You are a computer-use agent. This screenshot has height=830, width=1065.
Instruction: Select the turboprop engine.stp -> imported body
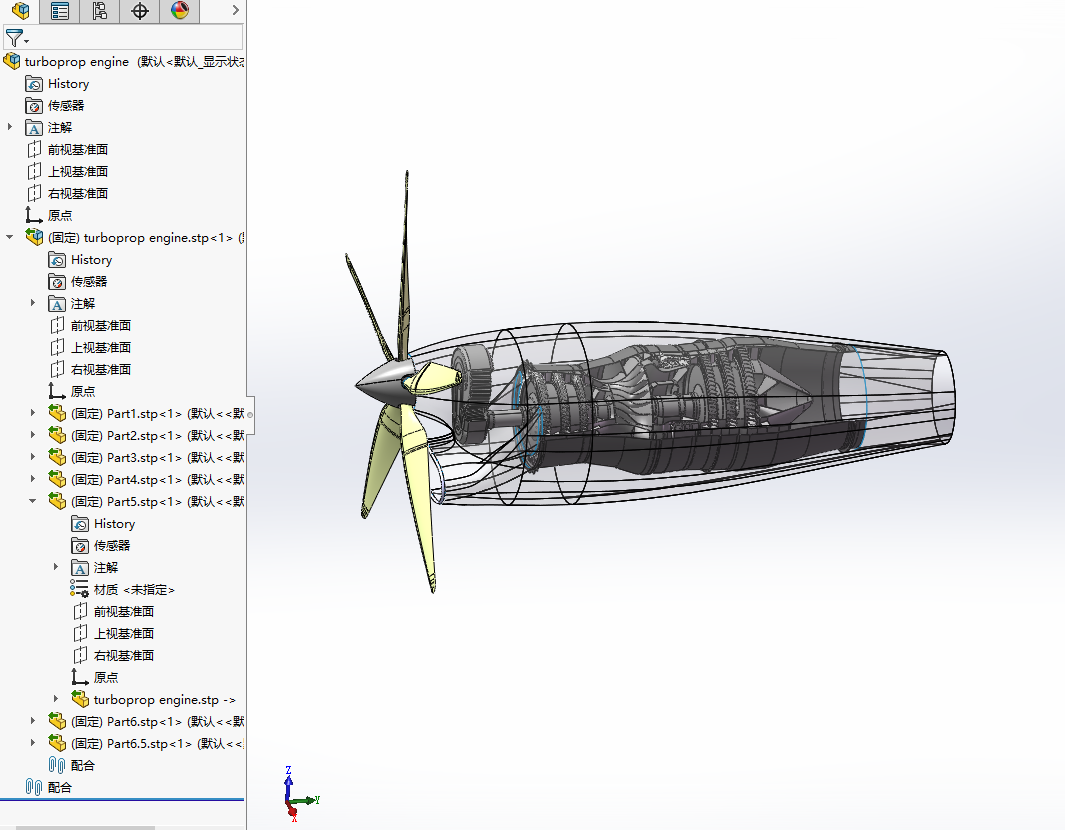coord(154,700)
